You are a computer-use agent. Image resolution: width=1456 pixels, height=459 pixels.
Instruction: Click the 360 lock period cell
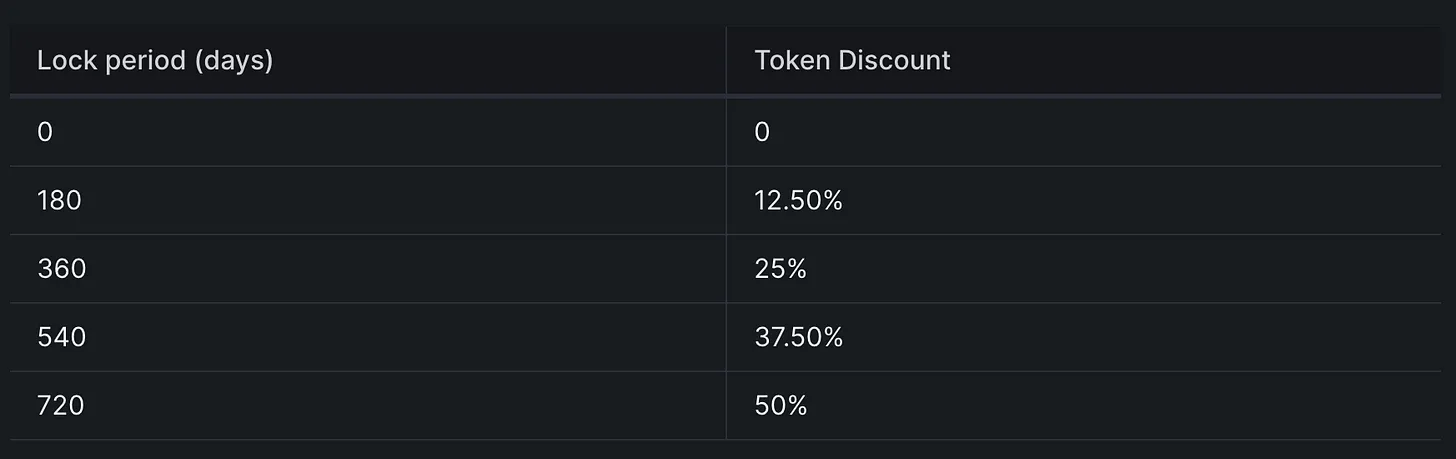click(x=61, y=269)
